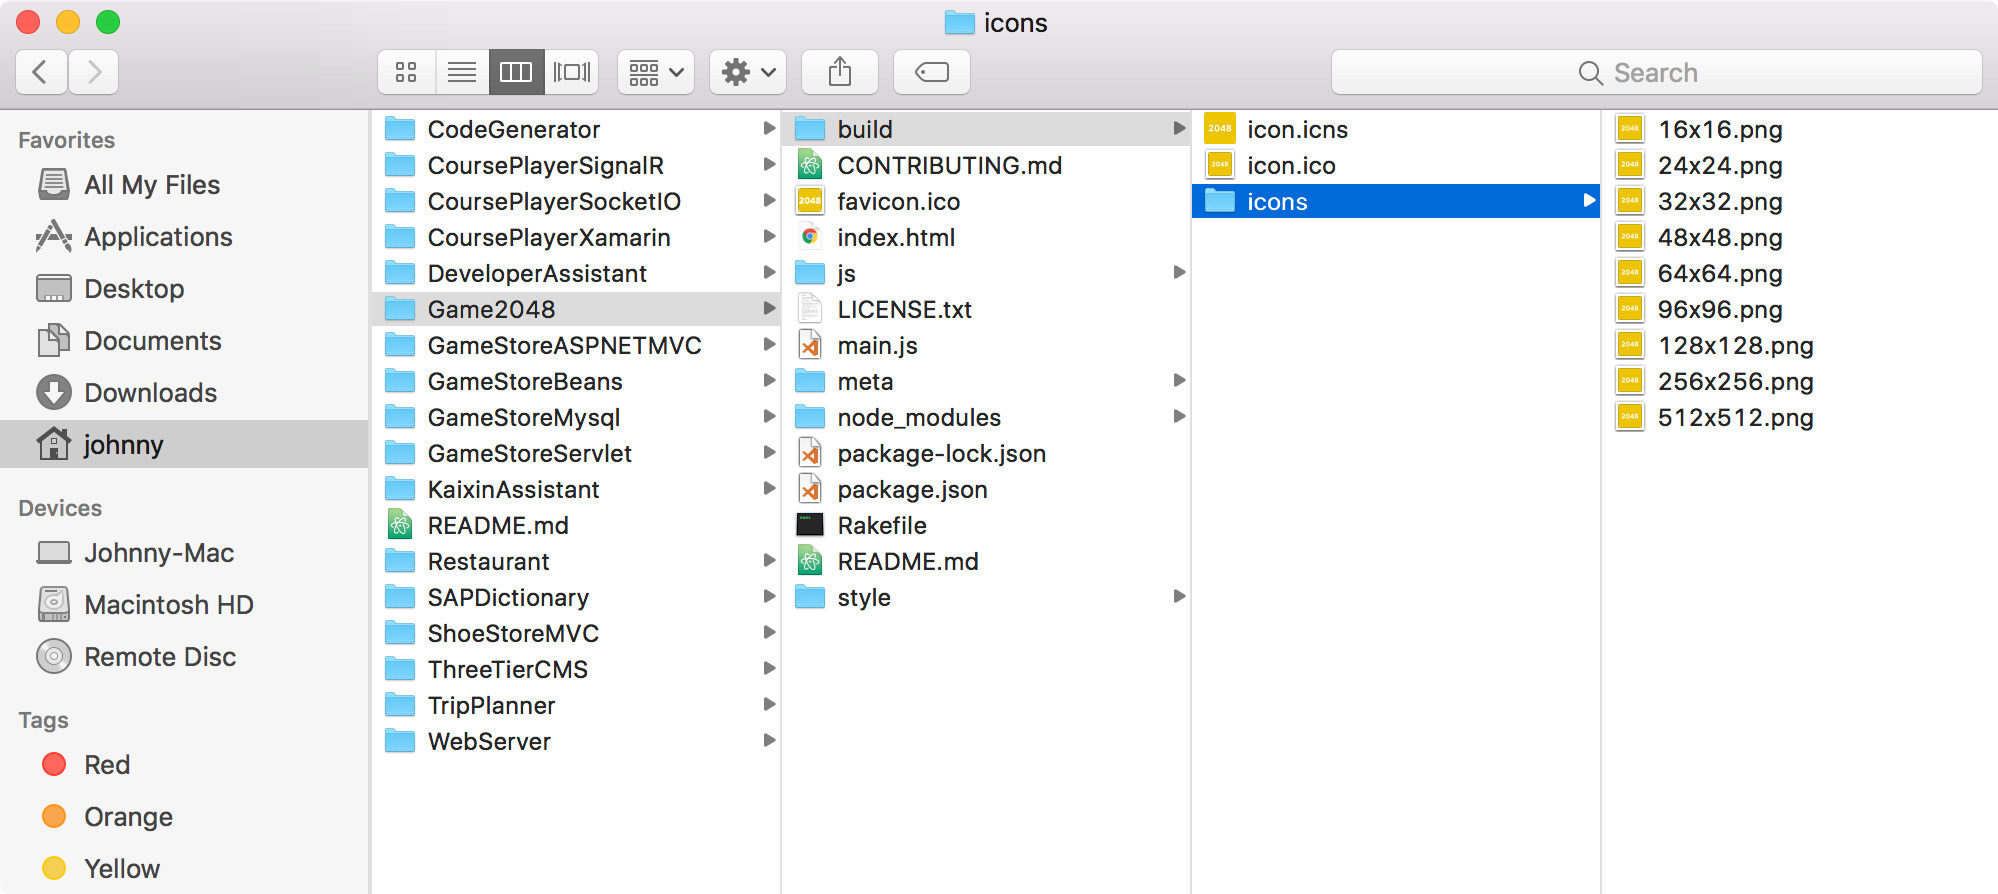This screenshot has width=1998, height=894.
Task: Open Desktop in sidebar
Action: pos(185,289)
